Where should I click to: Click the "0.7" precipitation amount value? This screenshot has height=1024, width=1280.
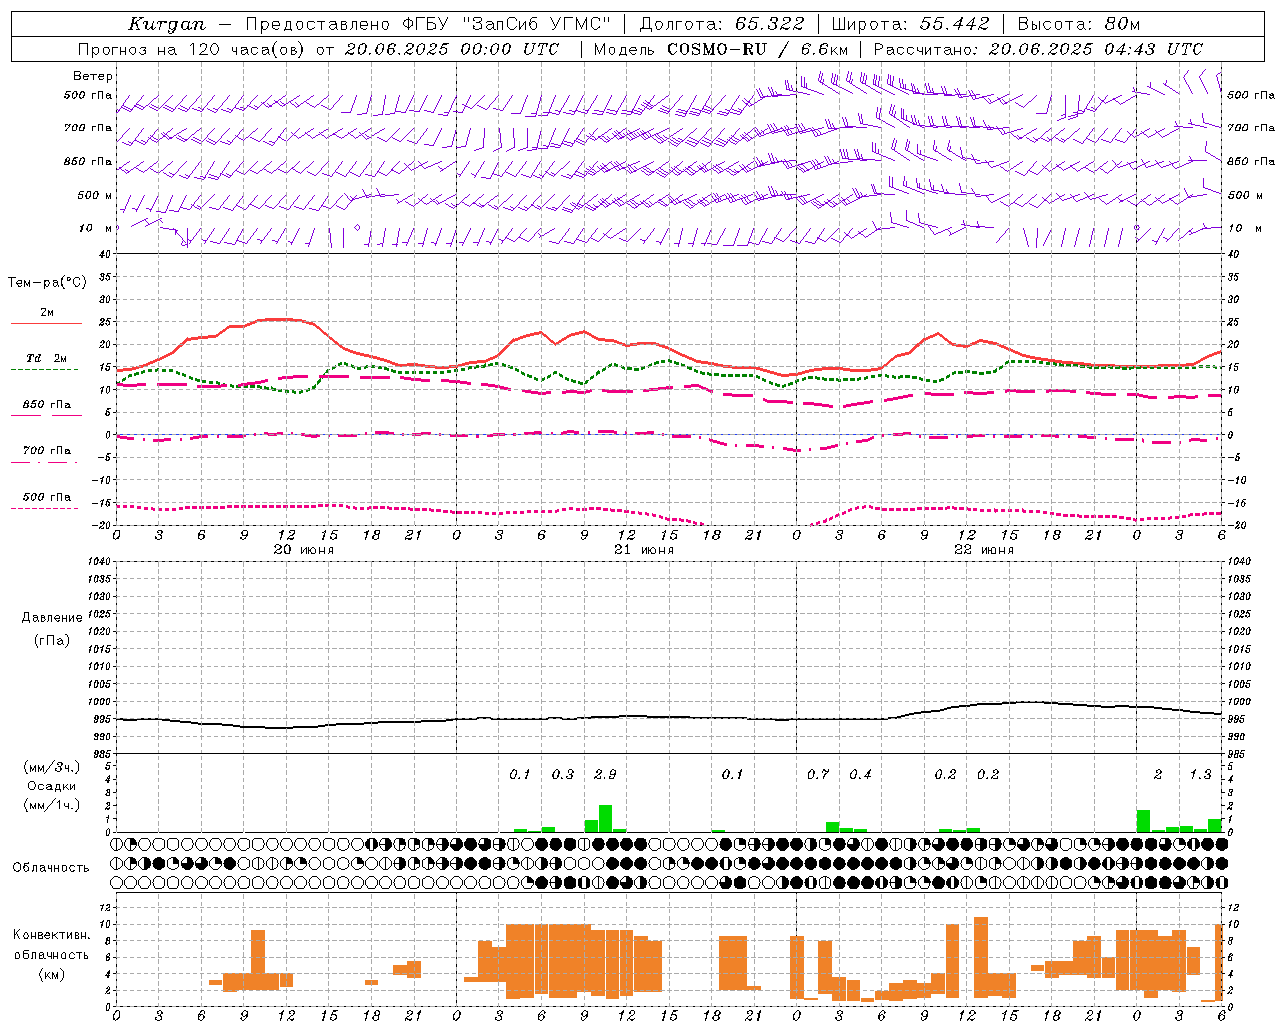pyautogui.click(x=818, y=774)
